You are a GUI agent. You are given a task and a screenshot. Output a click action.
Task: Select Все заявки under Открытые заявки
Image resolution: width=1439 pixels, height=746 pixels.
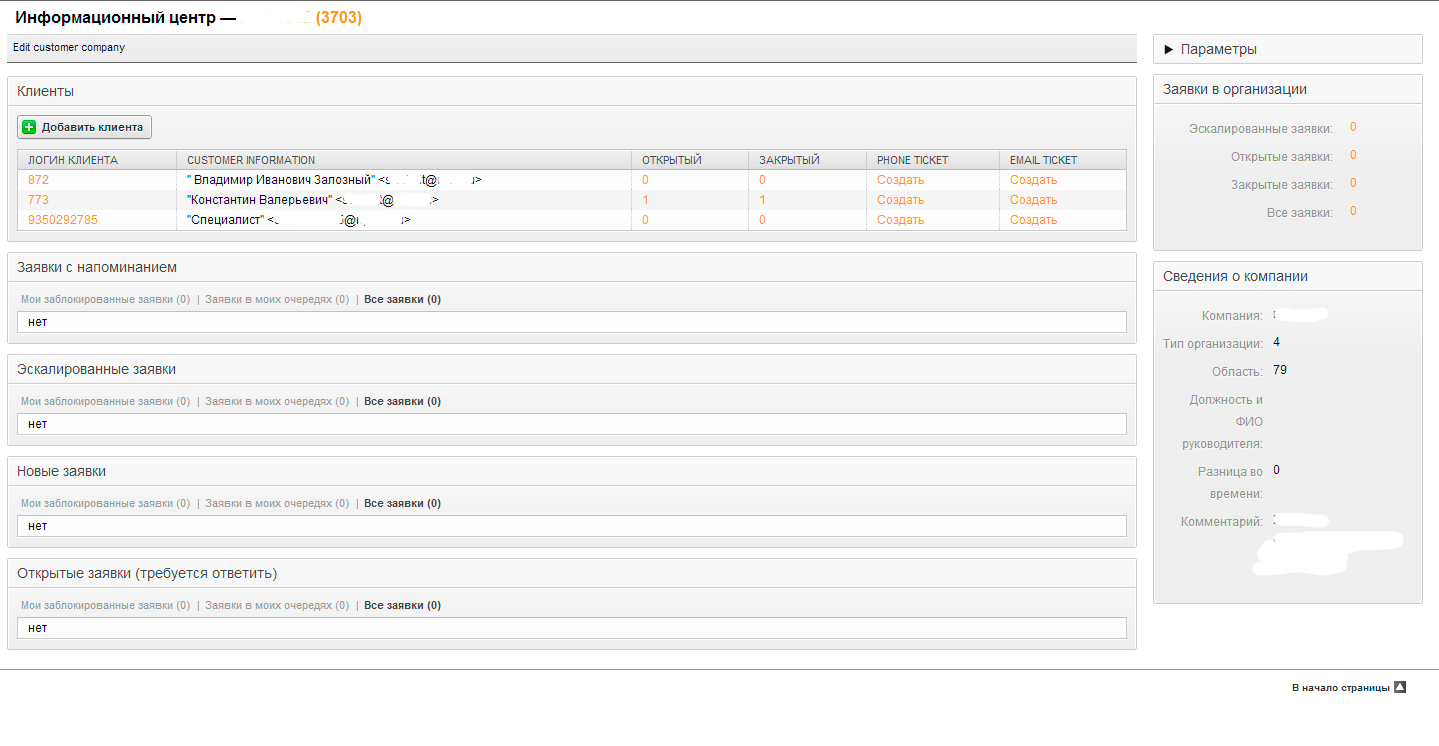click(402, 605)
